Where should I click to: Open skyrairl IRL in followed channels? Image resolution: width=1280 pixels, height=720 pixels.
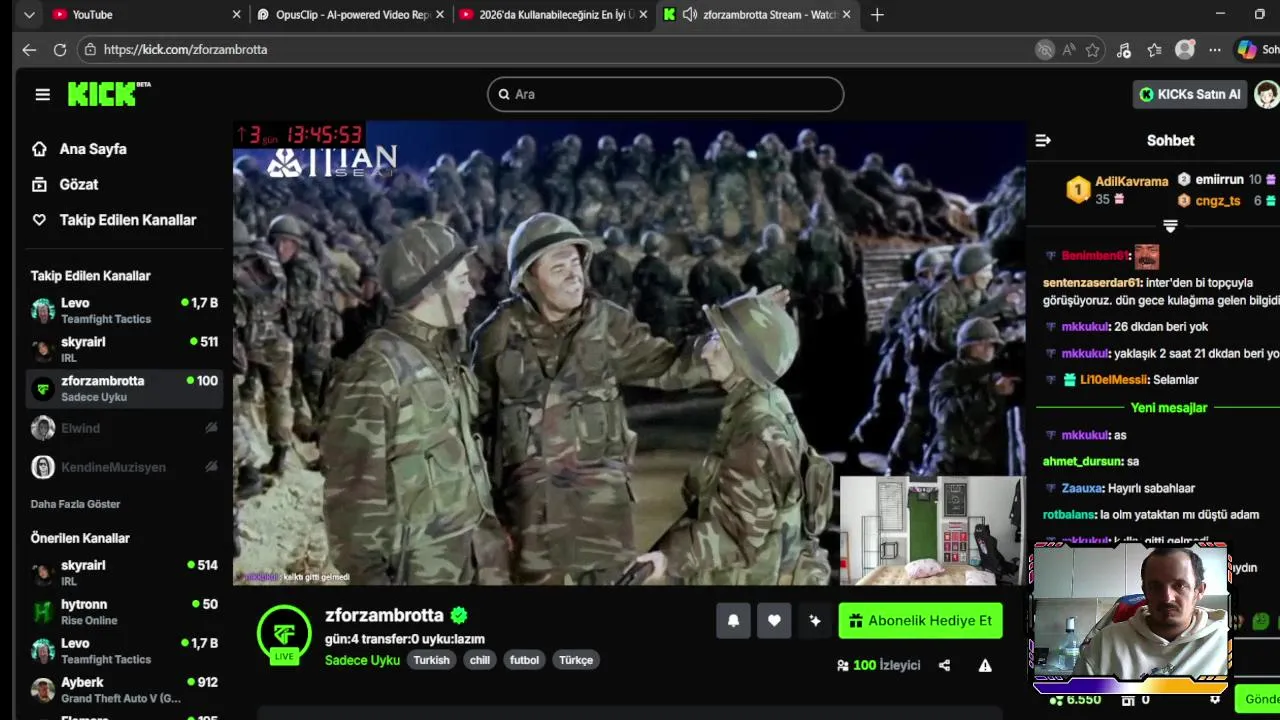(124, 349)
